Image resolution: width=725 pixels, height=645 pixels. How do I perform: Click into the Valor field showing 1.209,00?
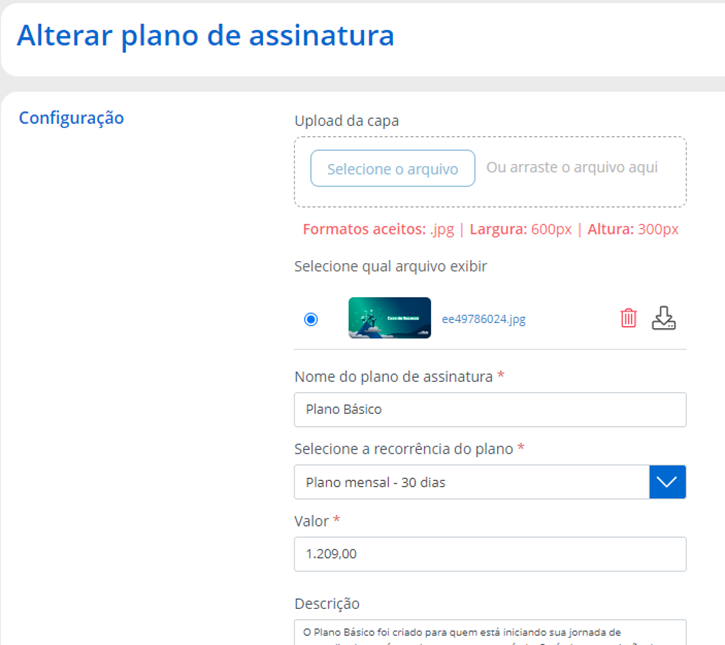[x=490, y=554]
